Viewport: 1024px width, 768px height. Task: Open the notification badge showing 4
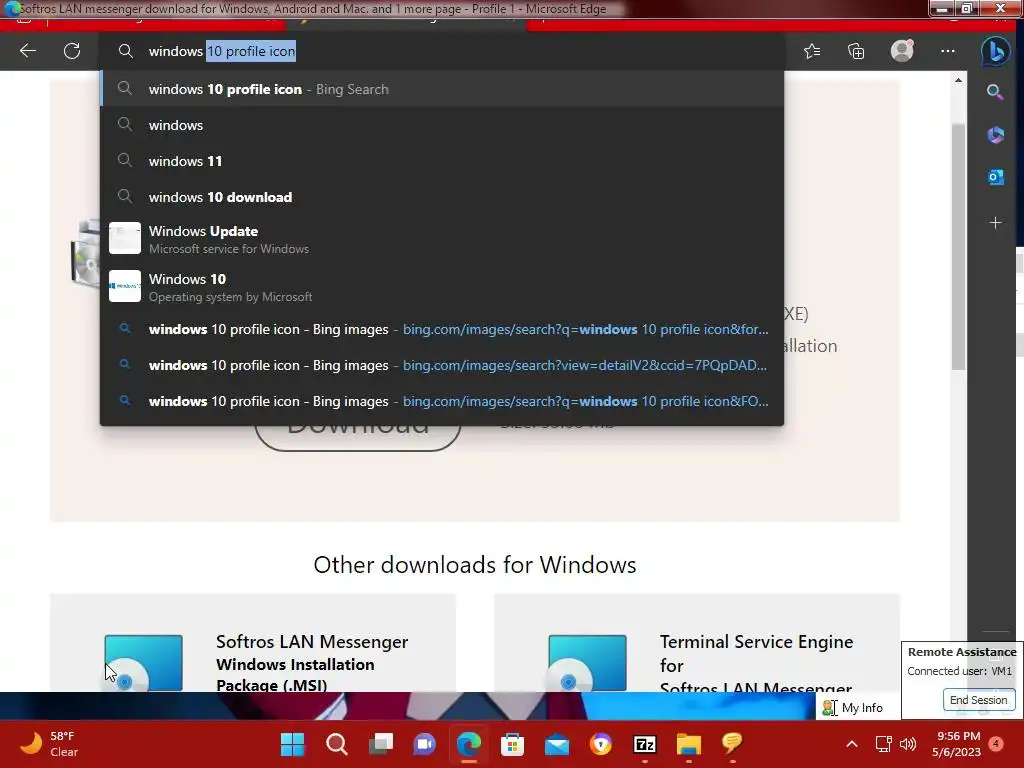click(996, 744)
